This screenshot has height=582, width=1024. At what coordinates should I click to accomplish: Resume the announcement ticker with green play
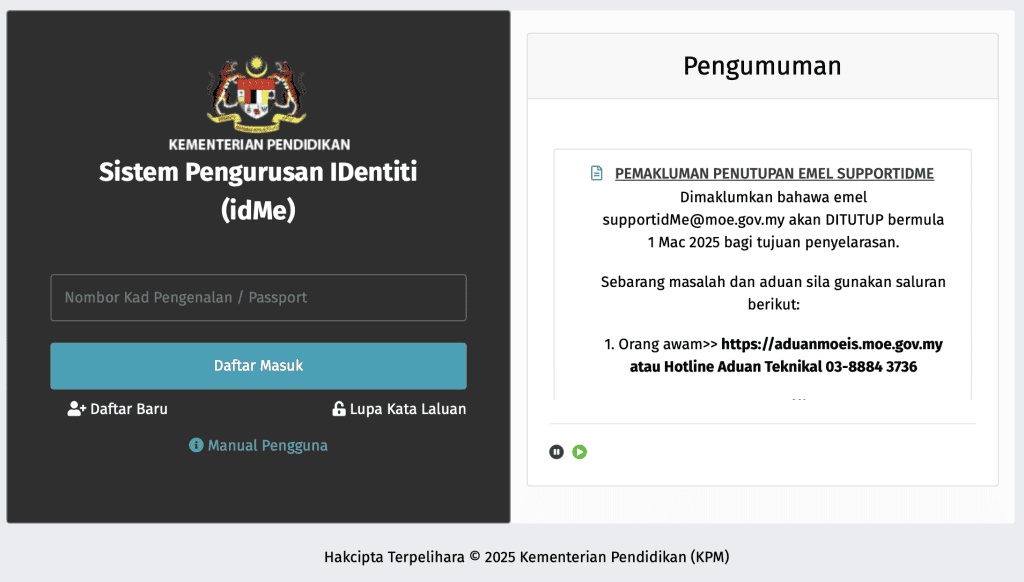[x=579, y=452]
